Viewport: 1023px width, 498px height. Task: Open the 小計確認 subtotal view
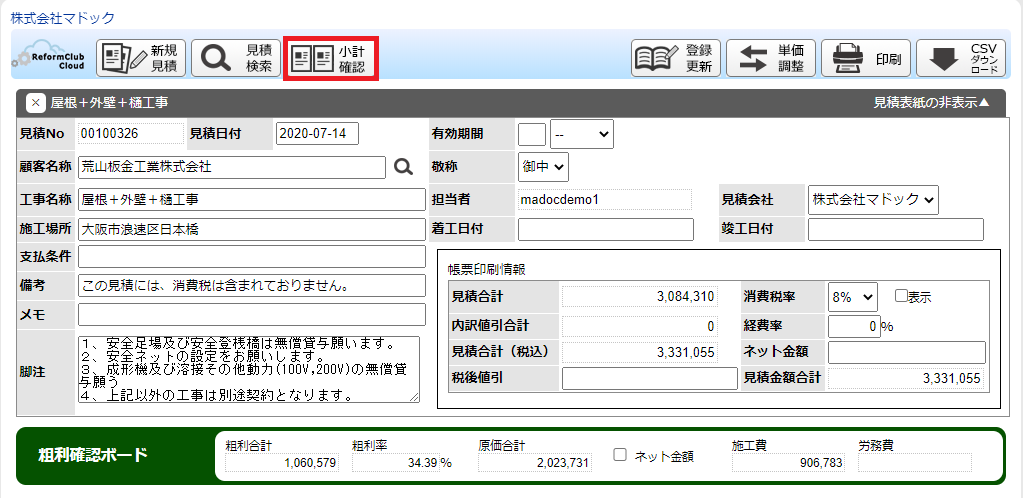point(328,58)
